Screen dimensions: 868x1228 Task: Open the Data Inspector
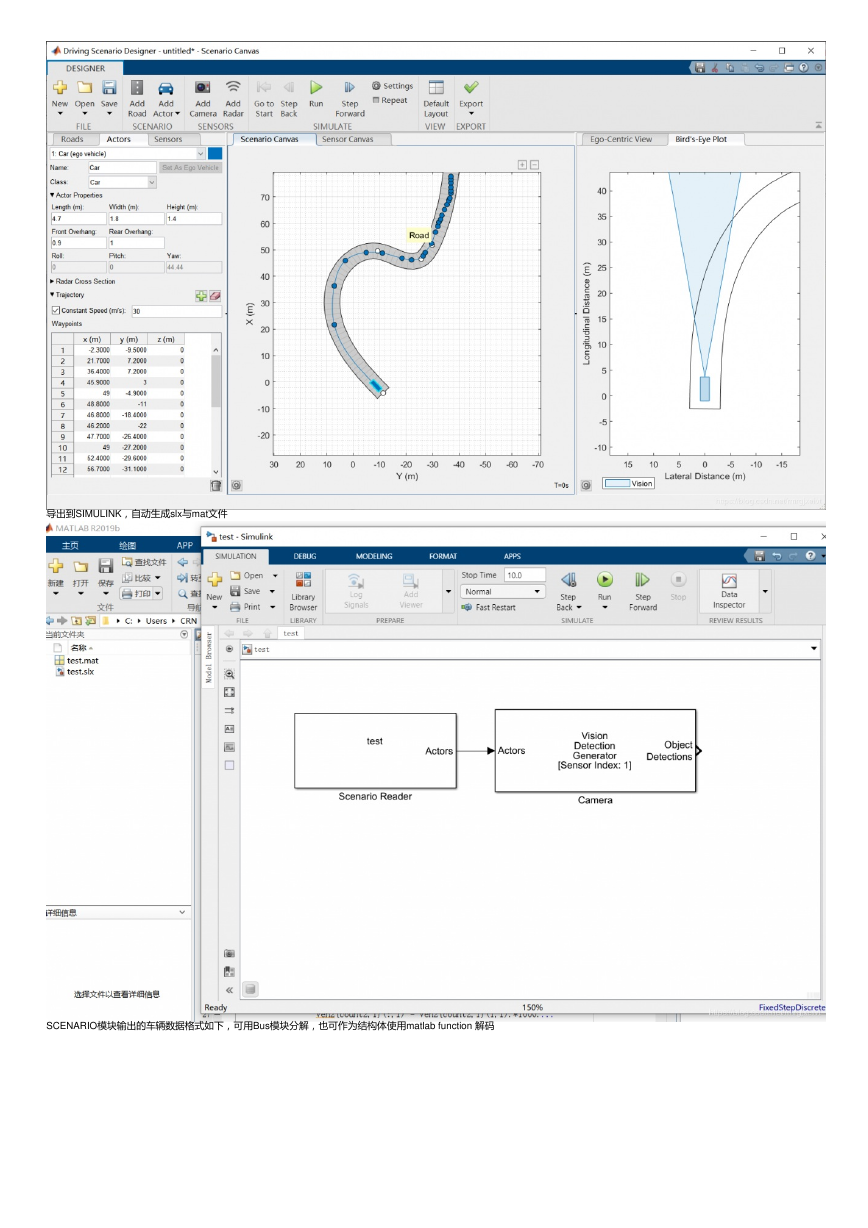[x=729, y=590]
